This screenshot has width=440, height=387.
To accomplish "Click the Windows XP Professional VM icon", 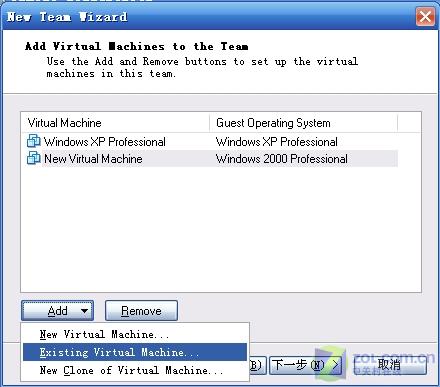I will pos(34,141).
